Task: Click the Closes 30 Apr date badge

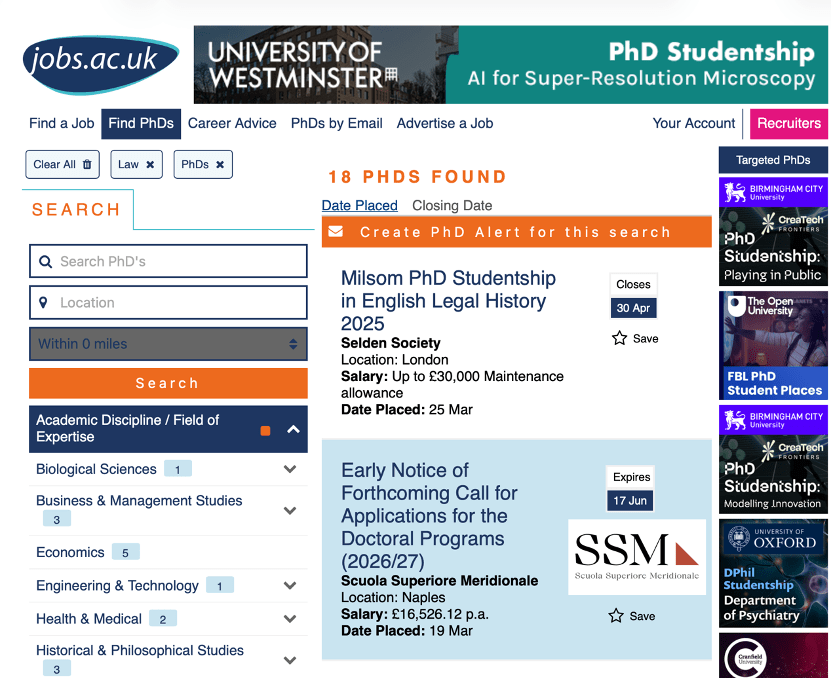Action: tap(634, 296)
